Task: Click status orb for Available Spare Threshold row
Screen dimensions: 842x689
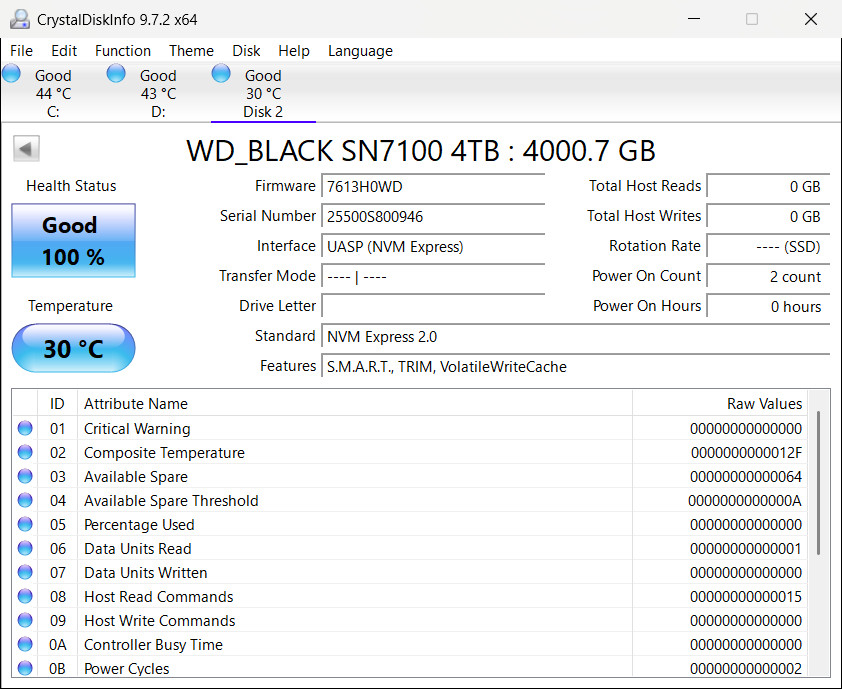Action: [x=25, y=500]
